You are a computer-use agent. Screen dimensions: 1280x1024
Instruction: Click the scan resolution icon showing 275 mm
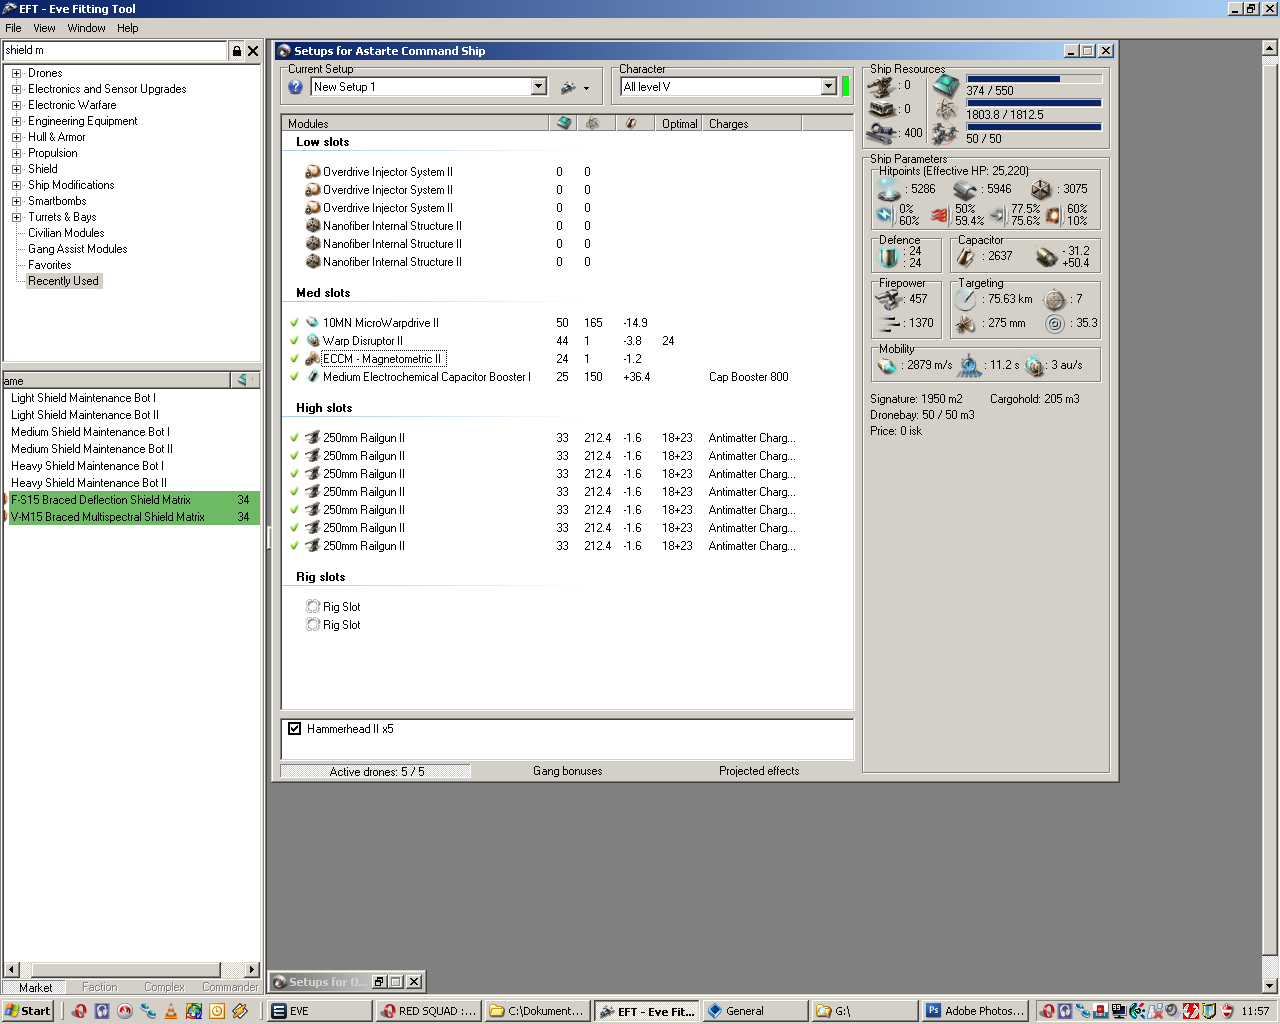coord(965,323)
